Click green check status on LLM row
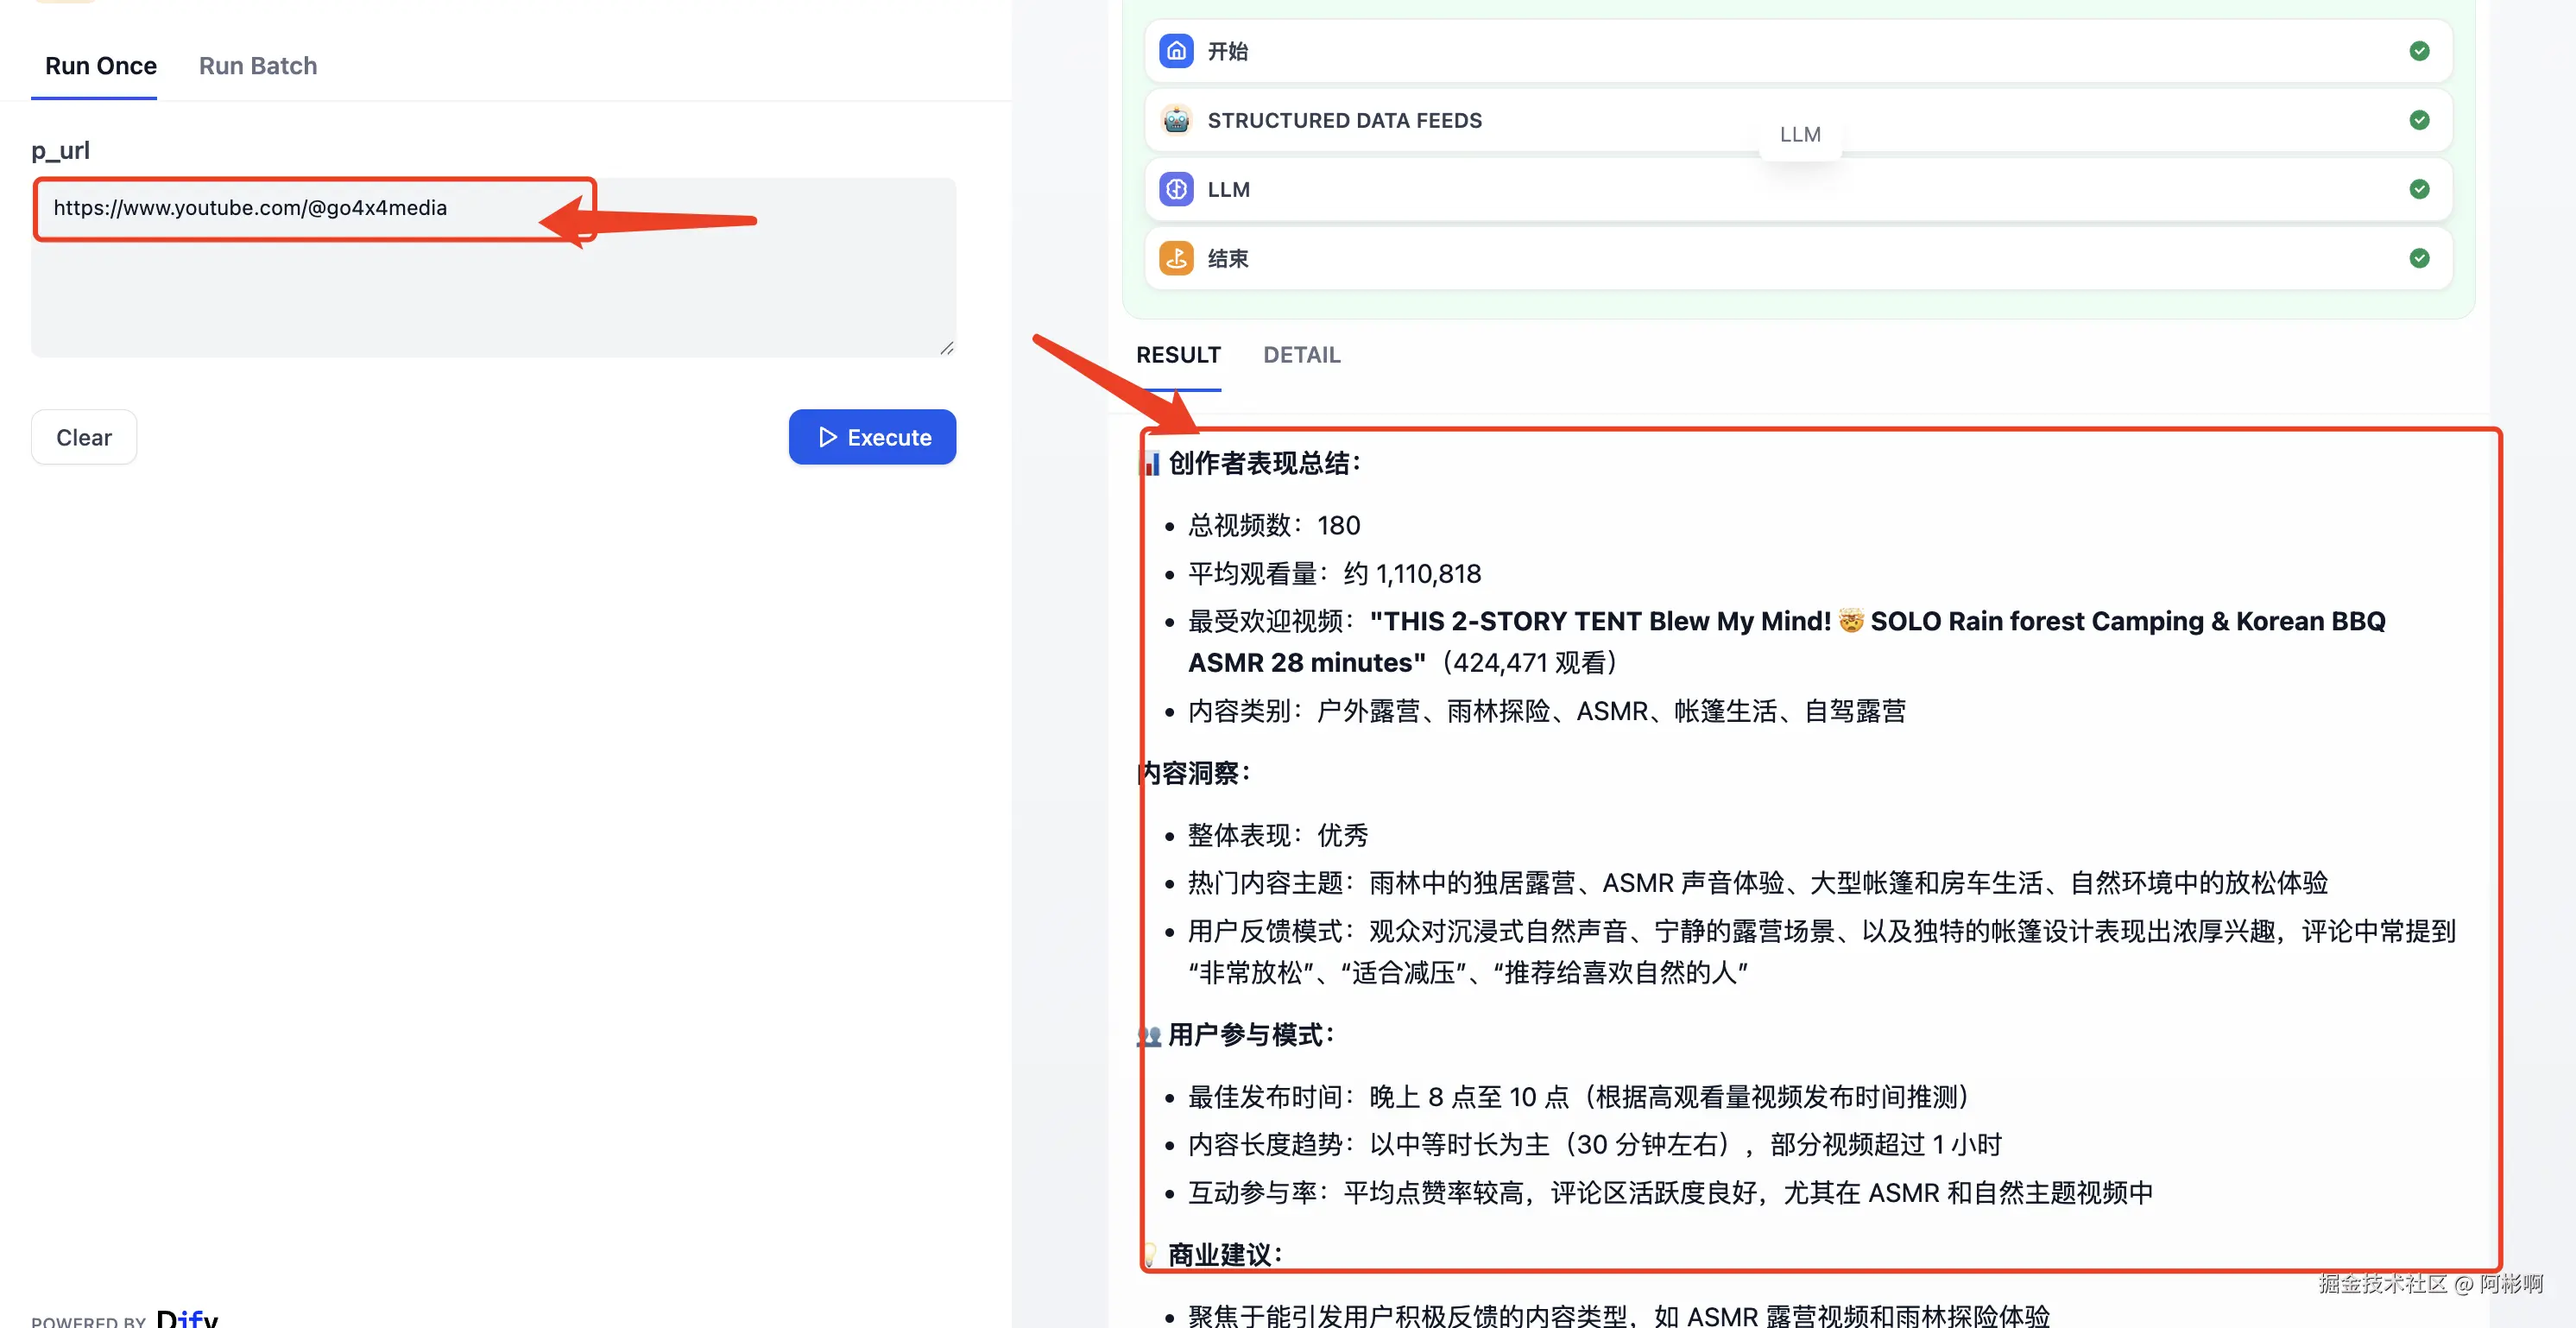Viewport: 2576px width, 1328px height. tap(2418, 189)
